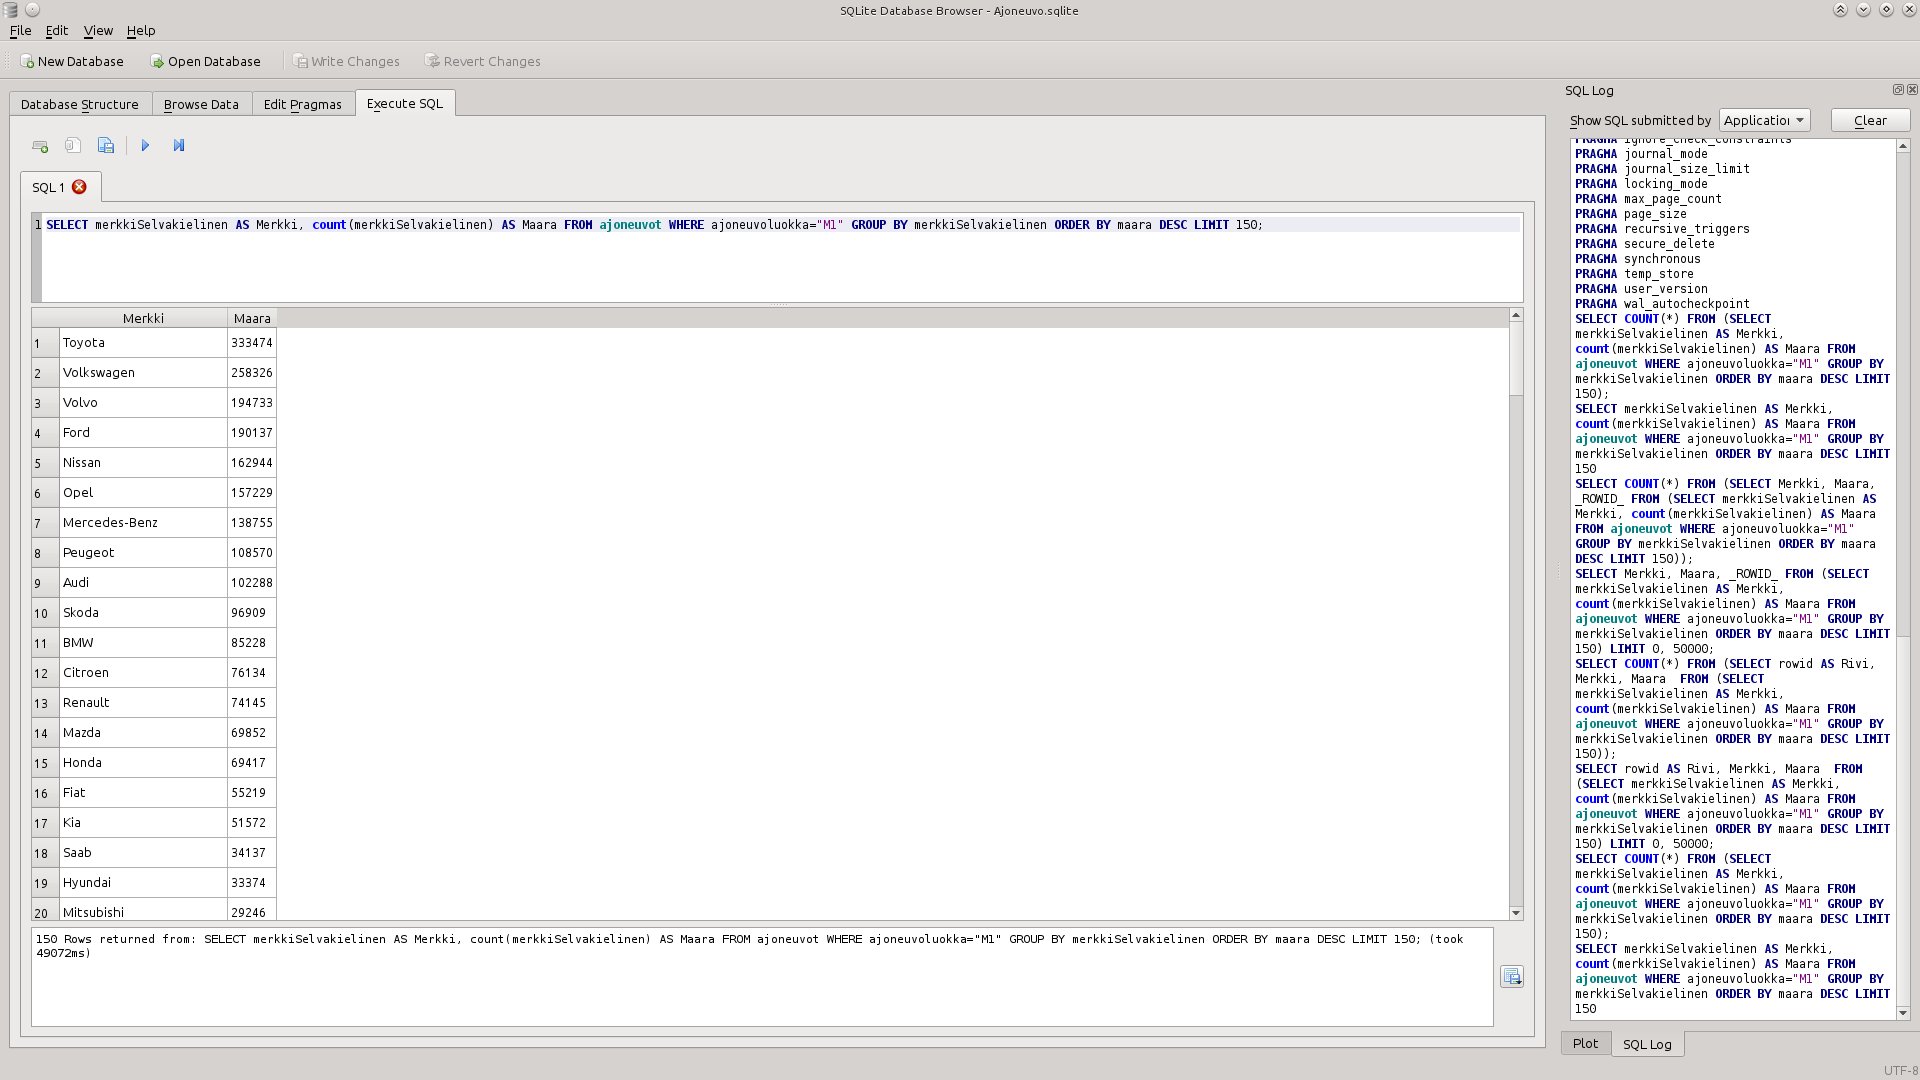Click the open SQL file icon
Image resolution: width=1920 pixels, height=1080 pixels.
[x=73, y=146]
